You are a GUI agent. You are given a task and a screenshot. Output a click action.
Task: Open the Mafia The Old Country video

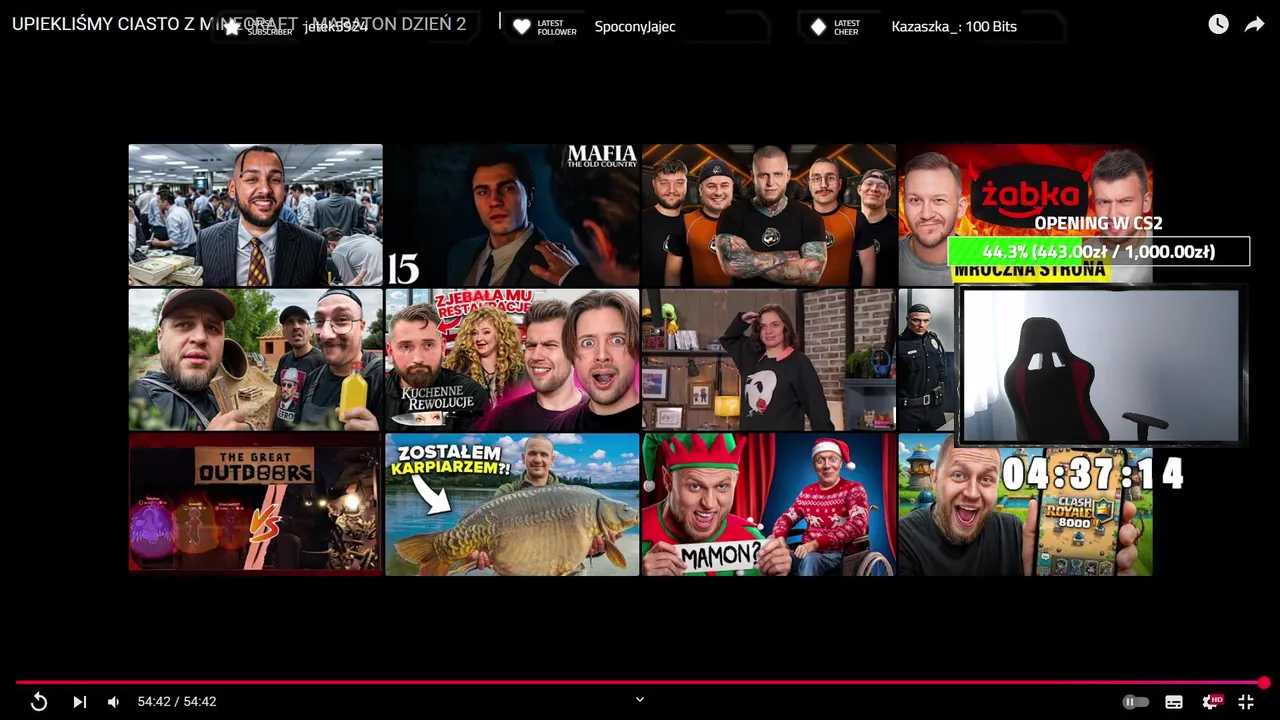(512, 215)
